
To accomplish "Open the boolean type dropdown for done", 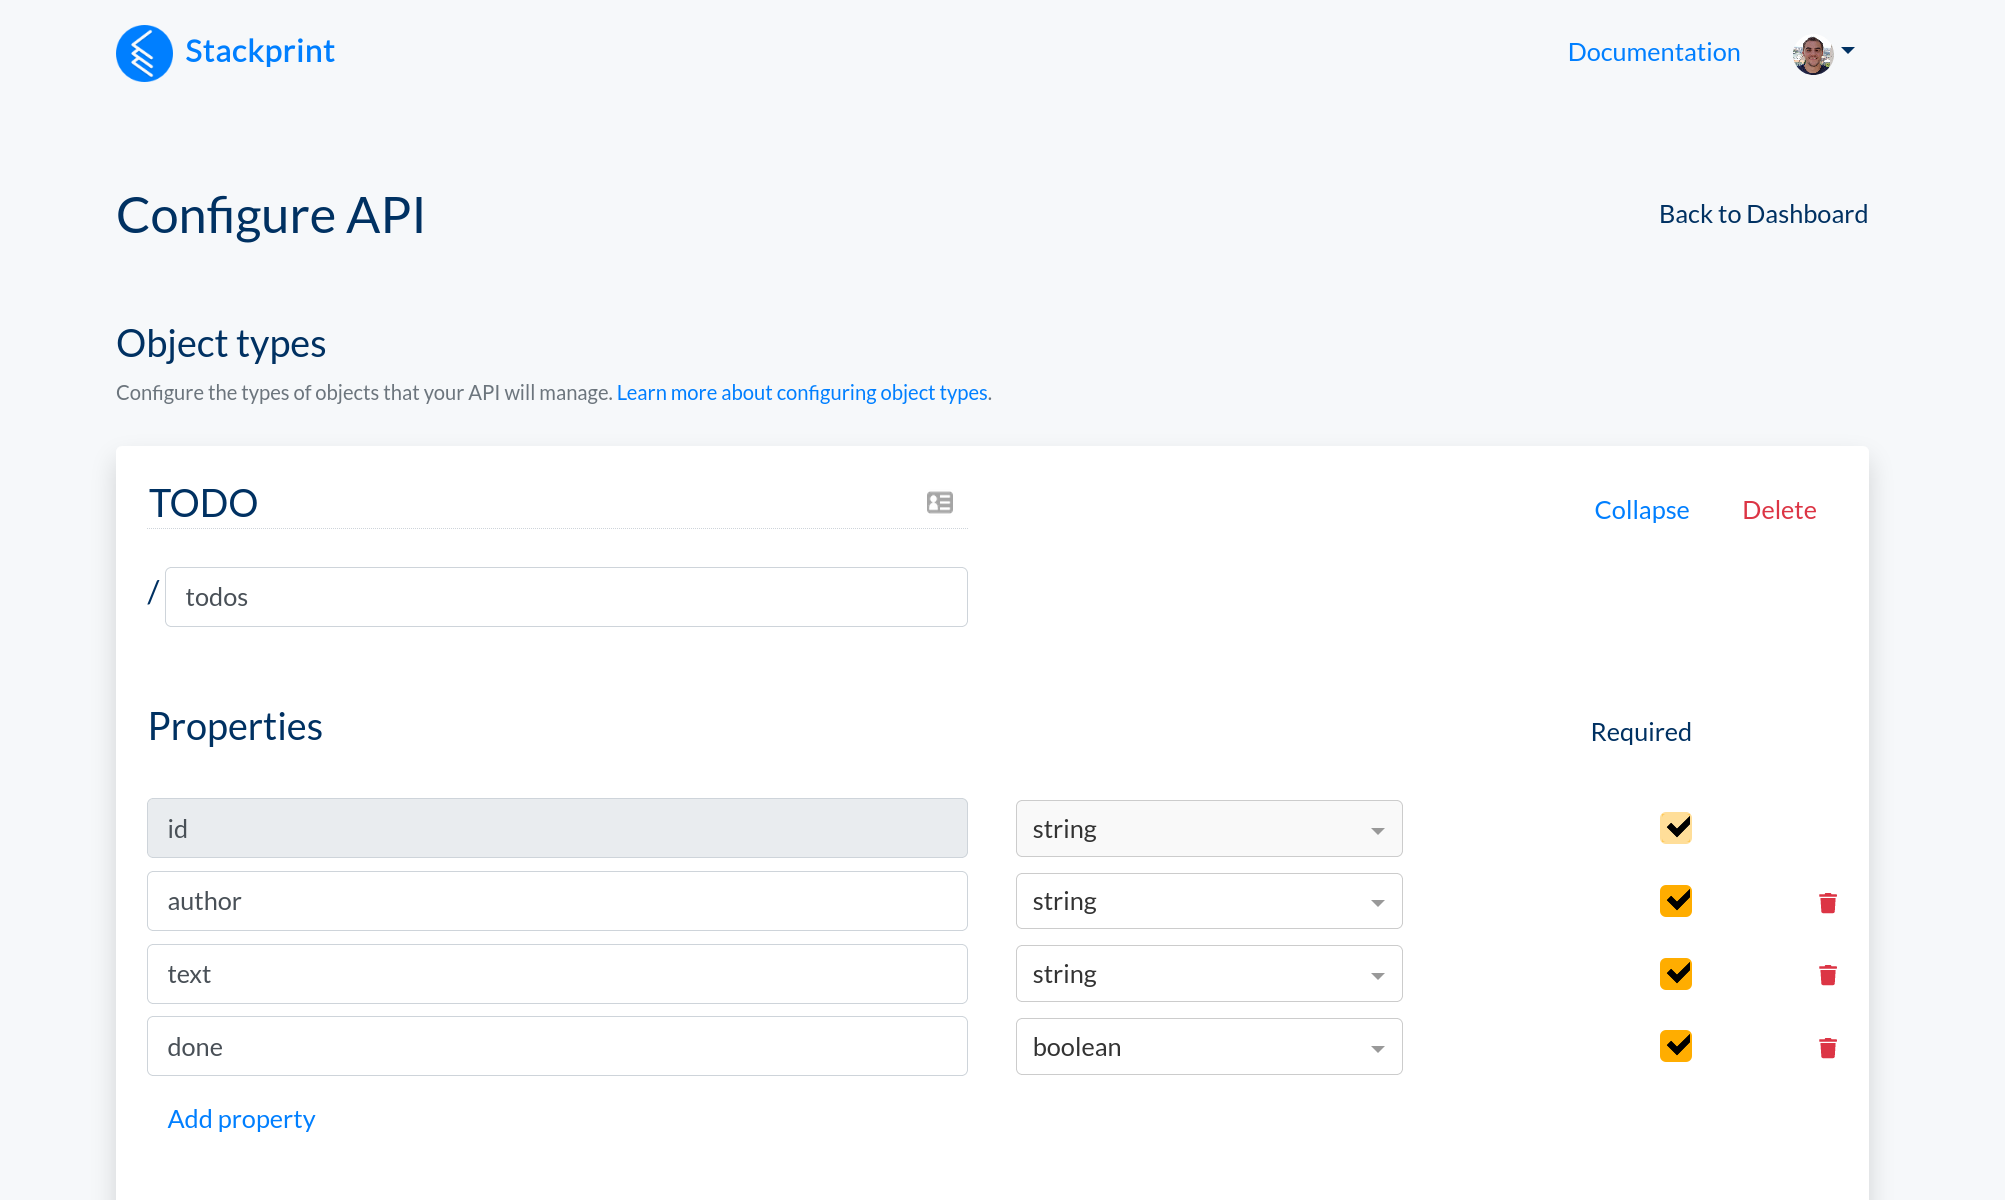I will click(1208, 1047).
